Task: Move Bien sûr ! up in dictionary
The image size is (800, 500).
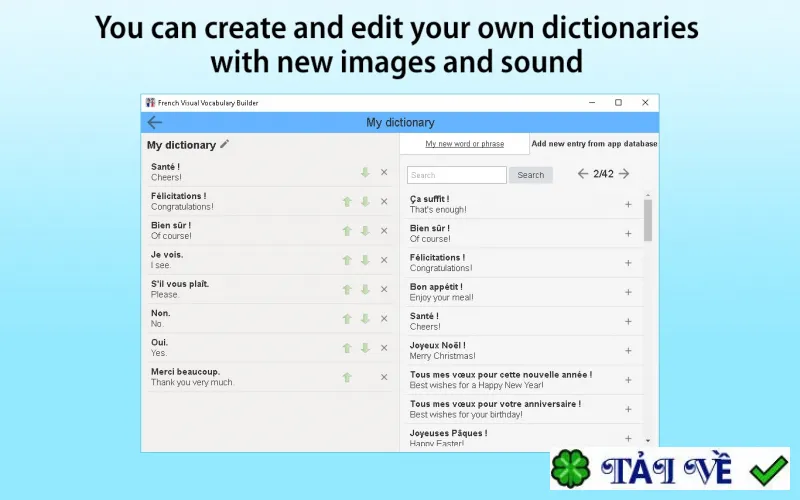Action: click(347, 231)
